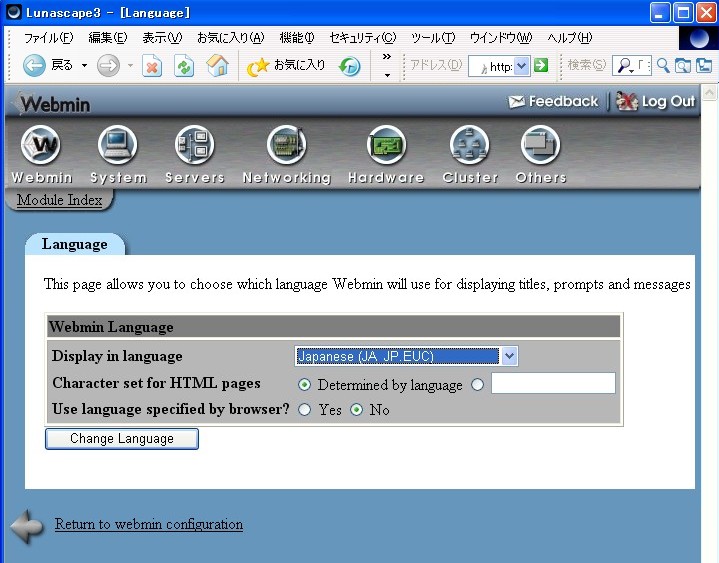
Task: Open the Networking category icon
Action: [287, 145]
